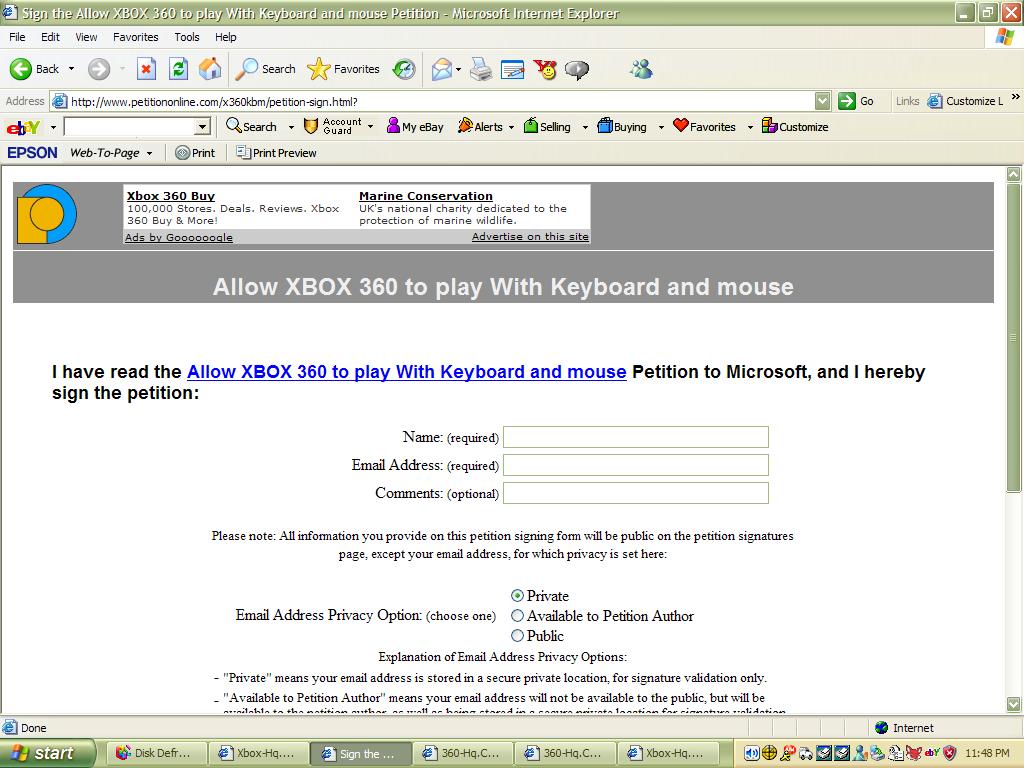Click the Comments input field

point(635,493)
